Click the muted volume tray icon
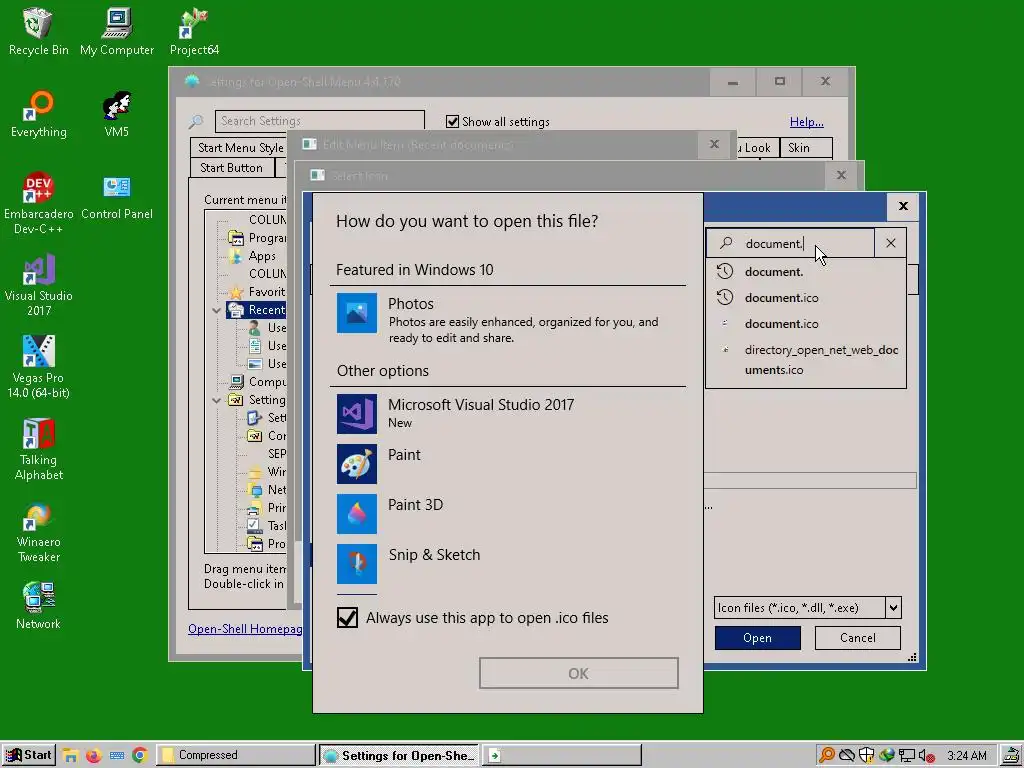Screen dimensions: 1024x768 (926, 756)
